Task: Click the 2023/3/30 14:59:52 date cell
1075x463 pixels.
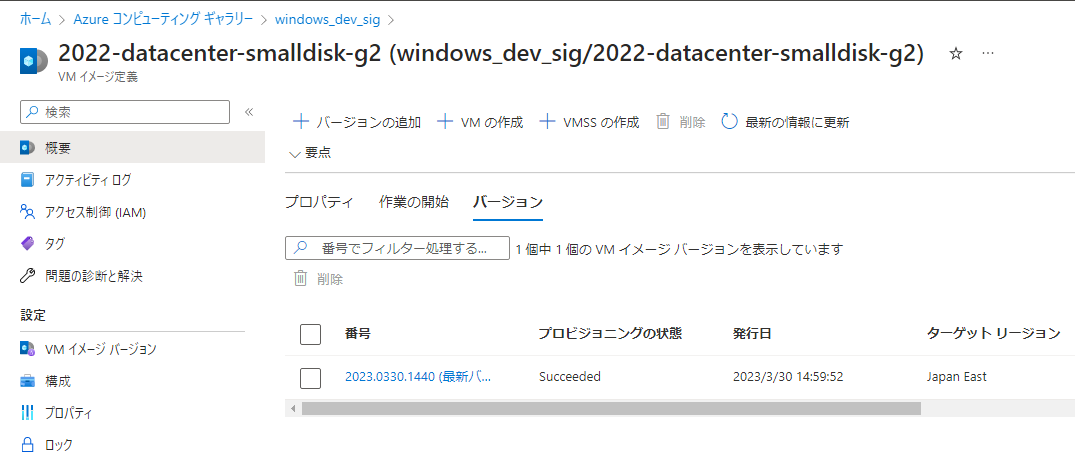Action: click(789, 377)
